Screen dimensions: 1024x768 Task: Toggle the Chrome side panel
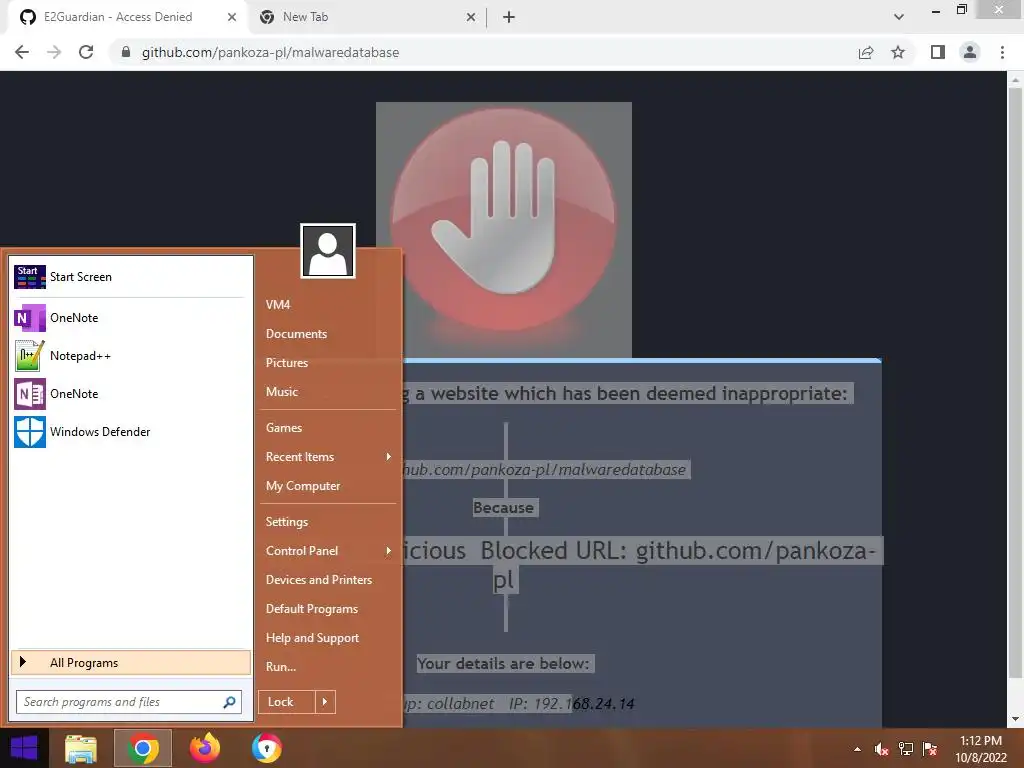pos(938,52)
